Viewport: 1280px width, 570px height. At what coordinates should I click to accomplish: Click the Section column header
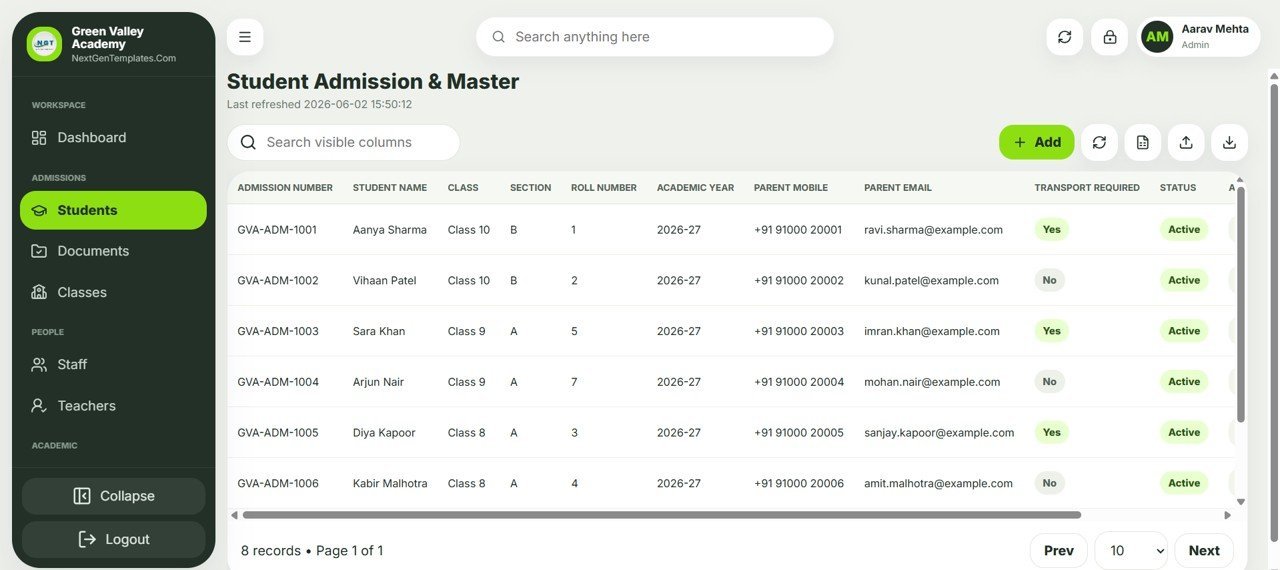click(x=530, y=188)
